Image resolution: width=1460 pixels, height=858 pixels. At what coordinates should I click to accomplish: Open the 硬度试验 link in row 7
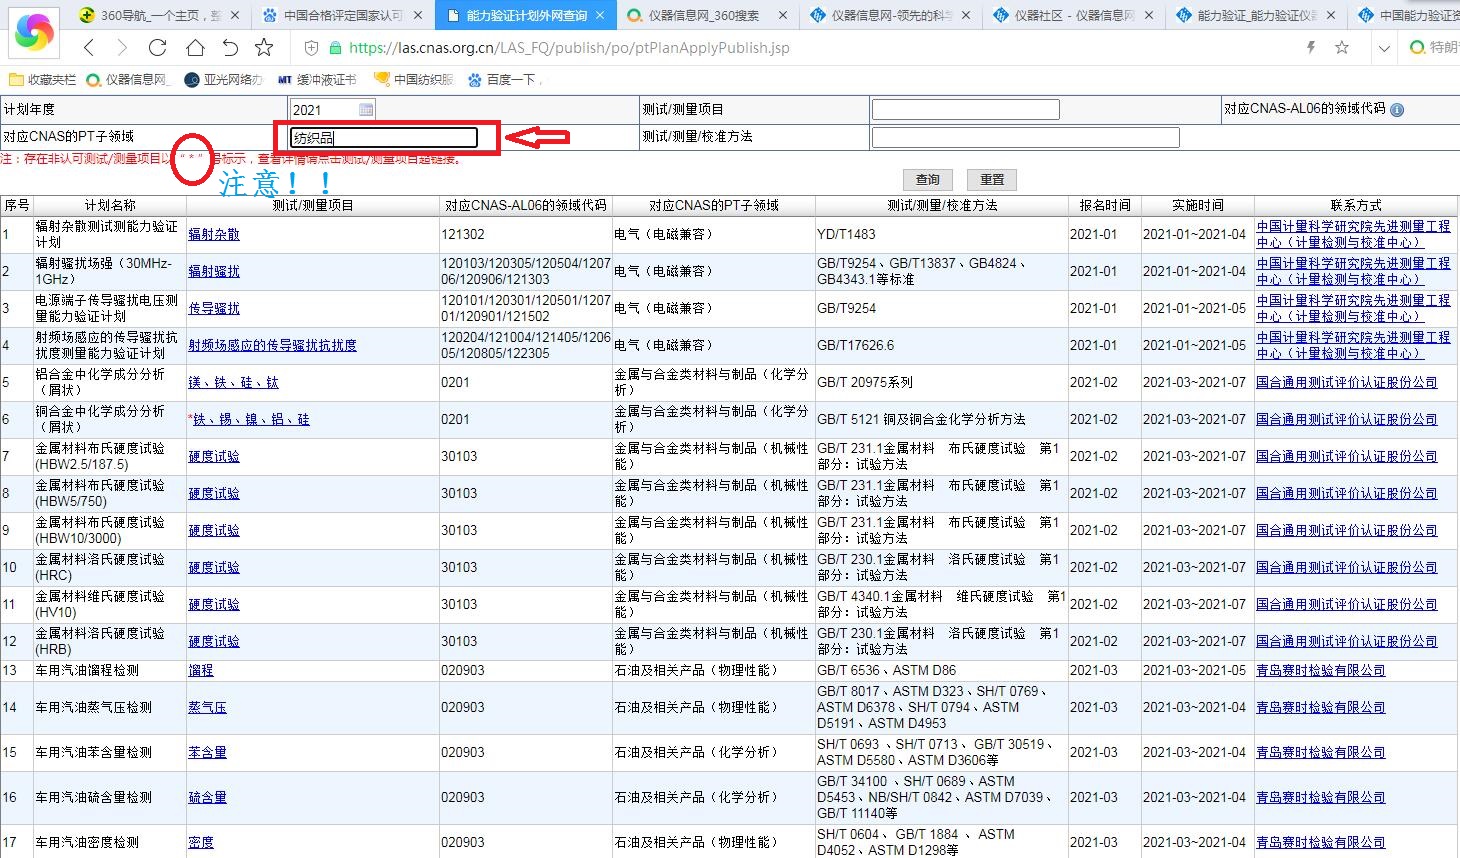click(x=214, y=456)
